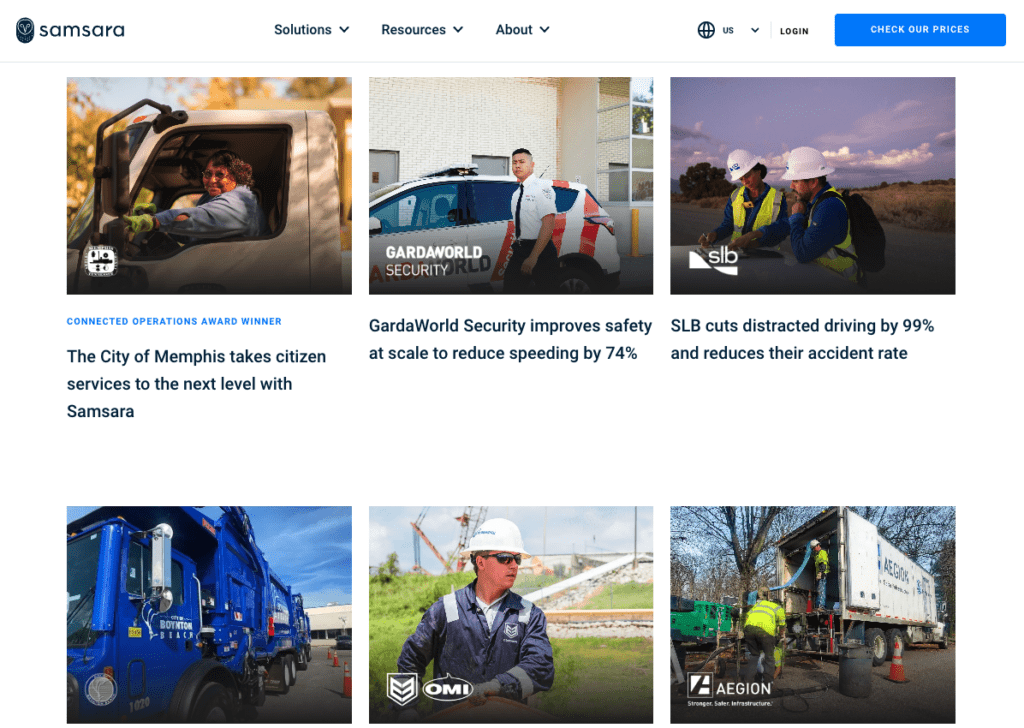Click the shield logo beside OMI
The width and height of the screenshot is (1024, 728).
point(402,689)
